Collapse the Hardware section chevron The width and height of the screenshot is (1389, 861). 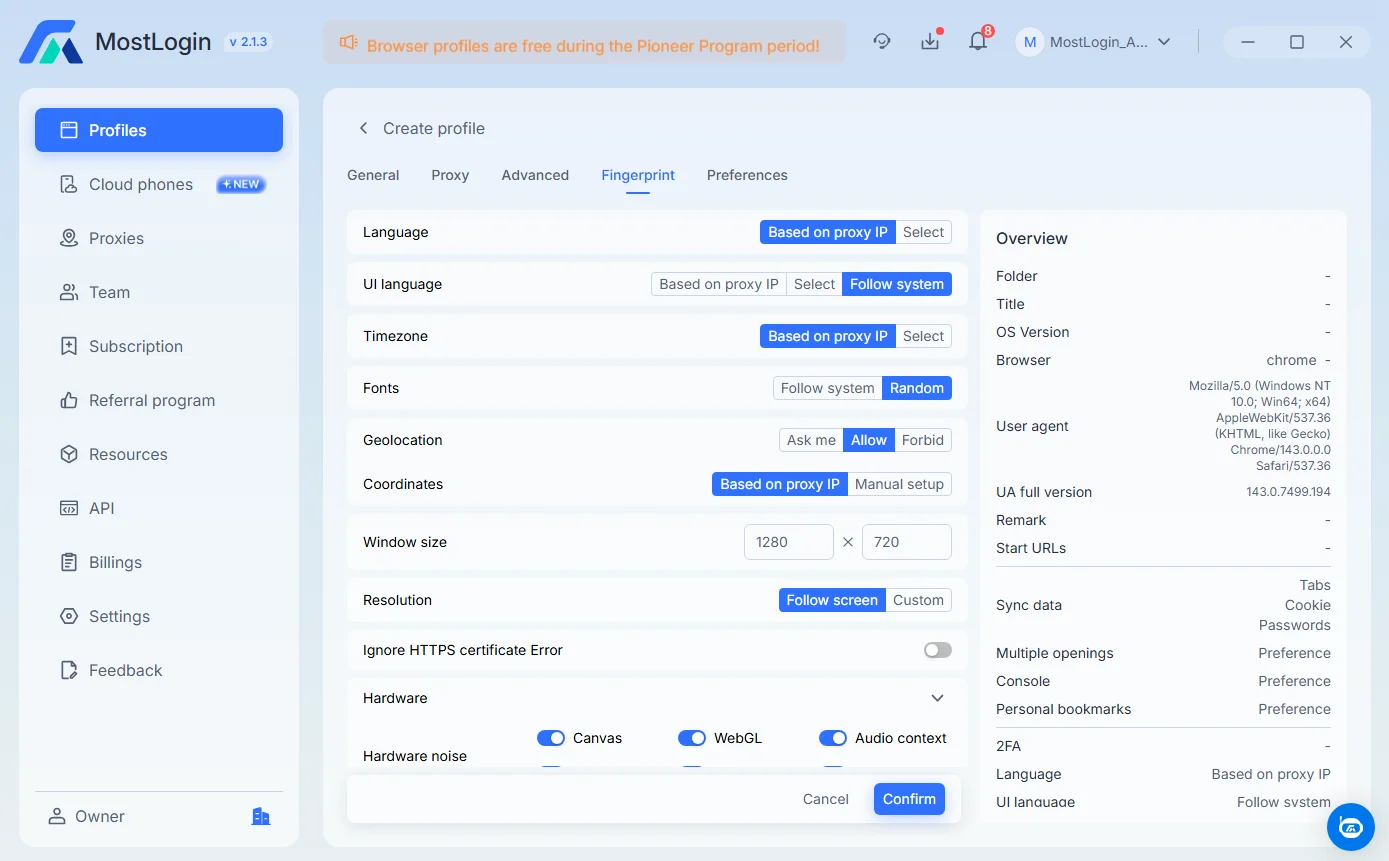[x=937, y=697]
